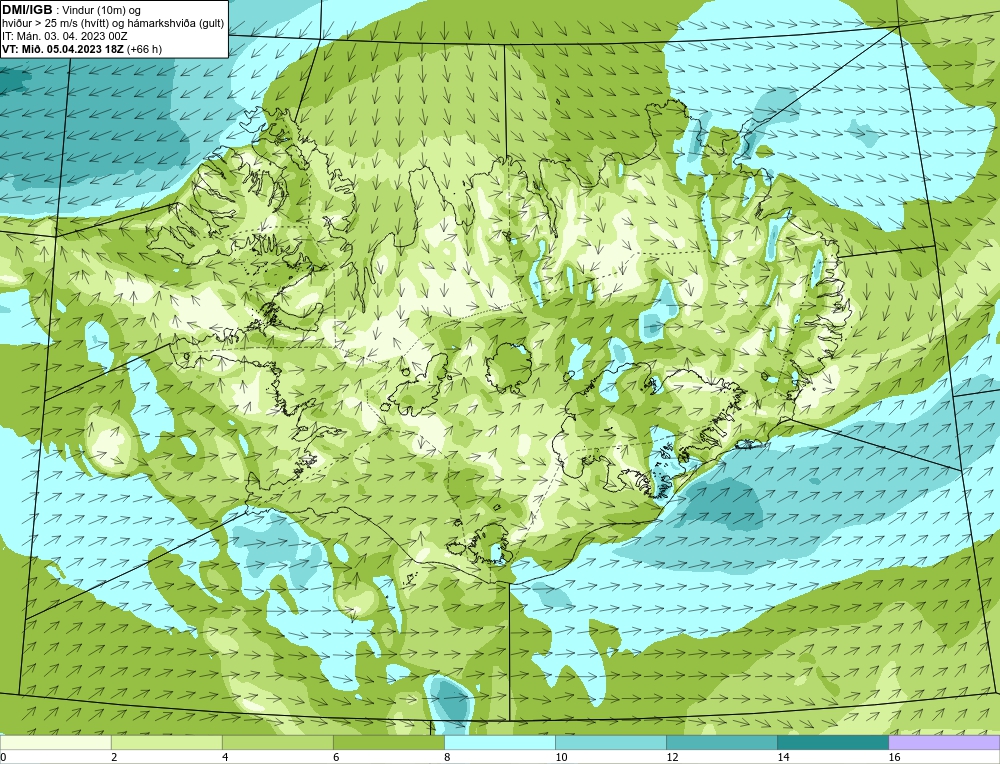Image resolution: width=1000 pixels, height=764 pixels.
Task: Click the 14–16 m/s dark teal legend swatch
Action: tap(833, 742)
